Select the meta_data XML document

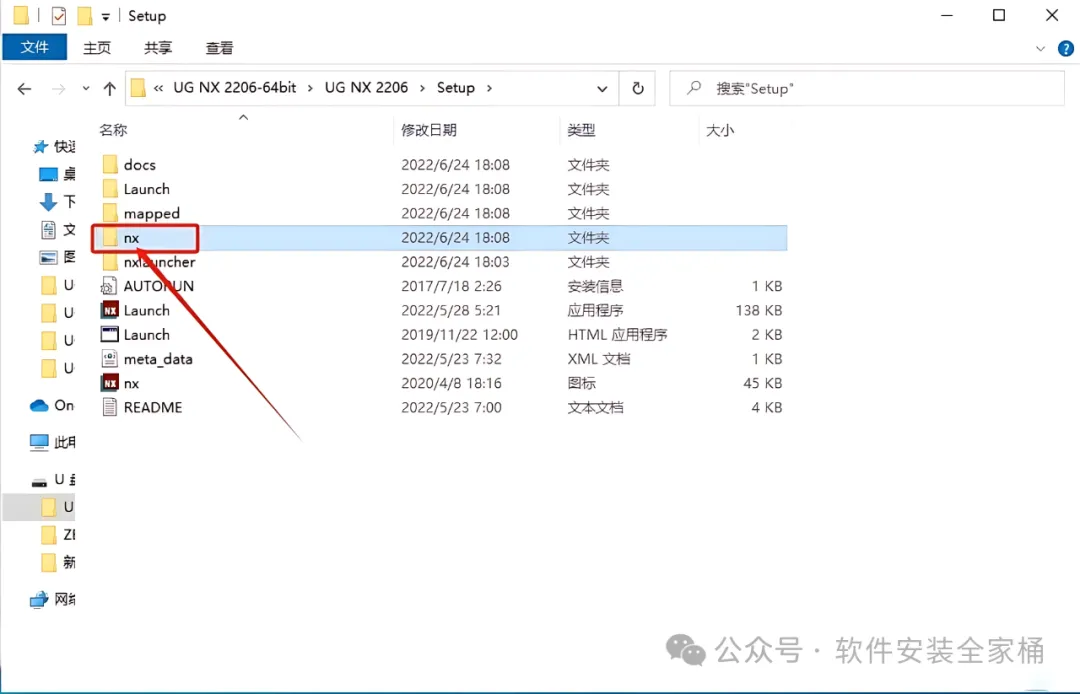(x=158, y=359)
